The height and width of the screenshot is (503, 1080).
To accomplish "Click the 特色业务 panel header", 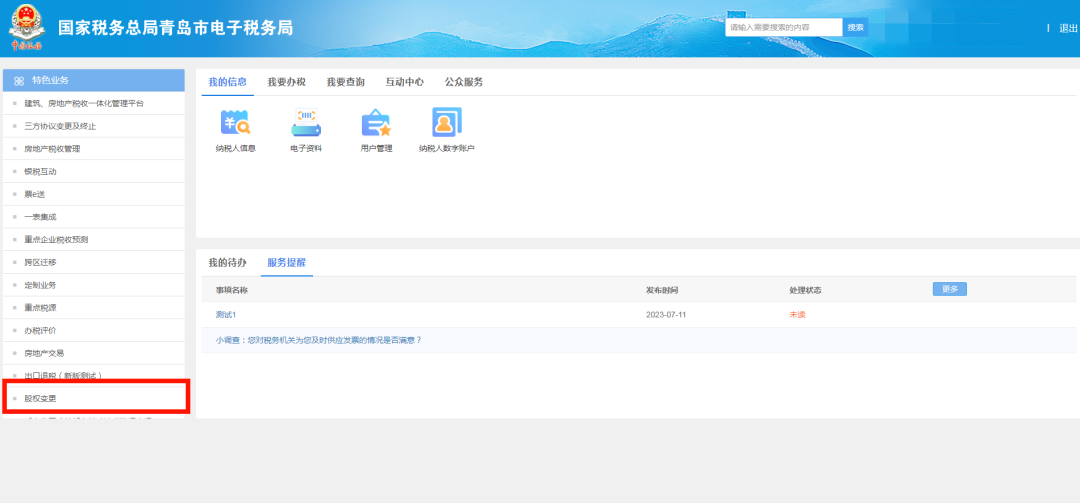I will pyautogui.click(x=94, y=81).
